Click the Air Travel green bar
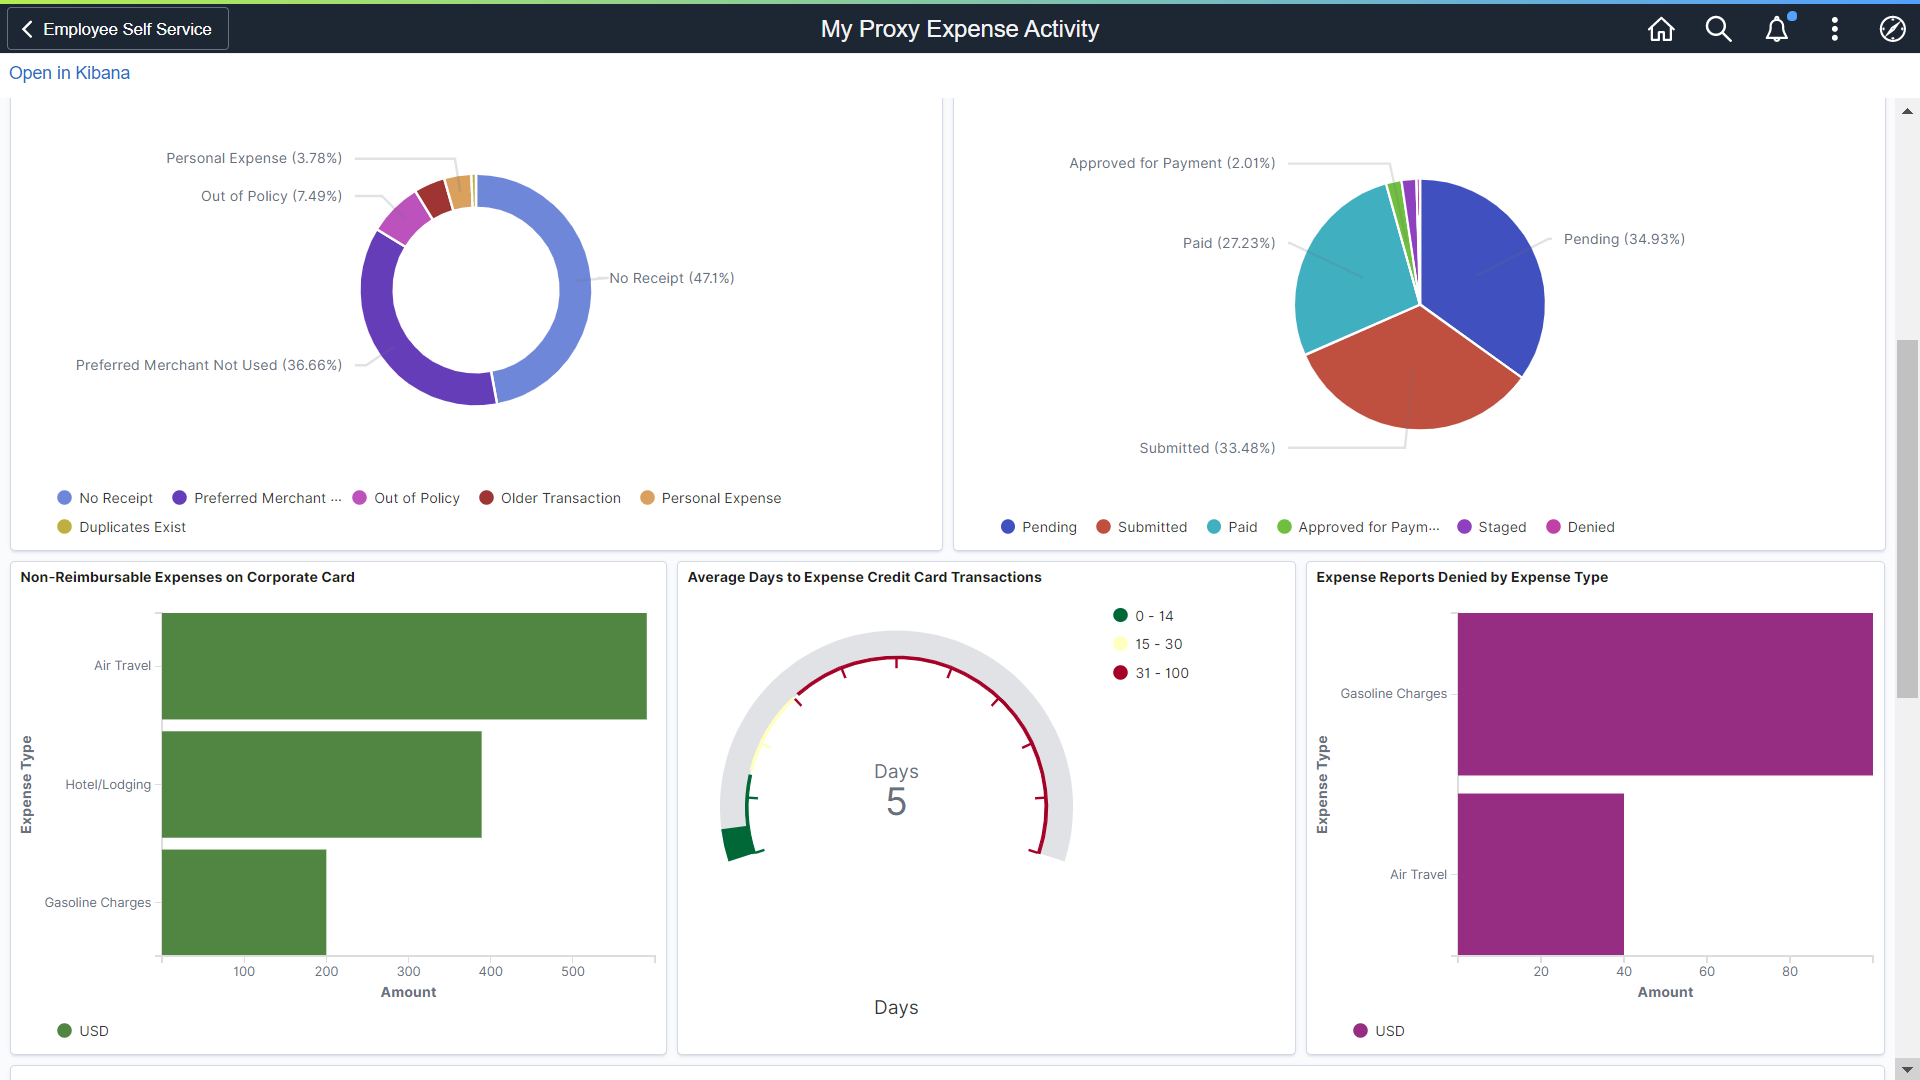Image resolution: width=1920 pixels, height=1080 pixels. pyautogui.click(x=404, y=666)
